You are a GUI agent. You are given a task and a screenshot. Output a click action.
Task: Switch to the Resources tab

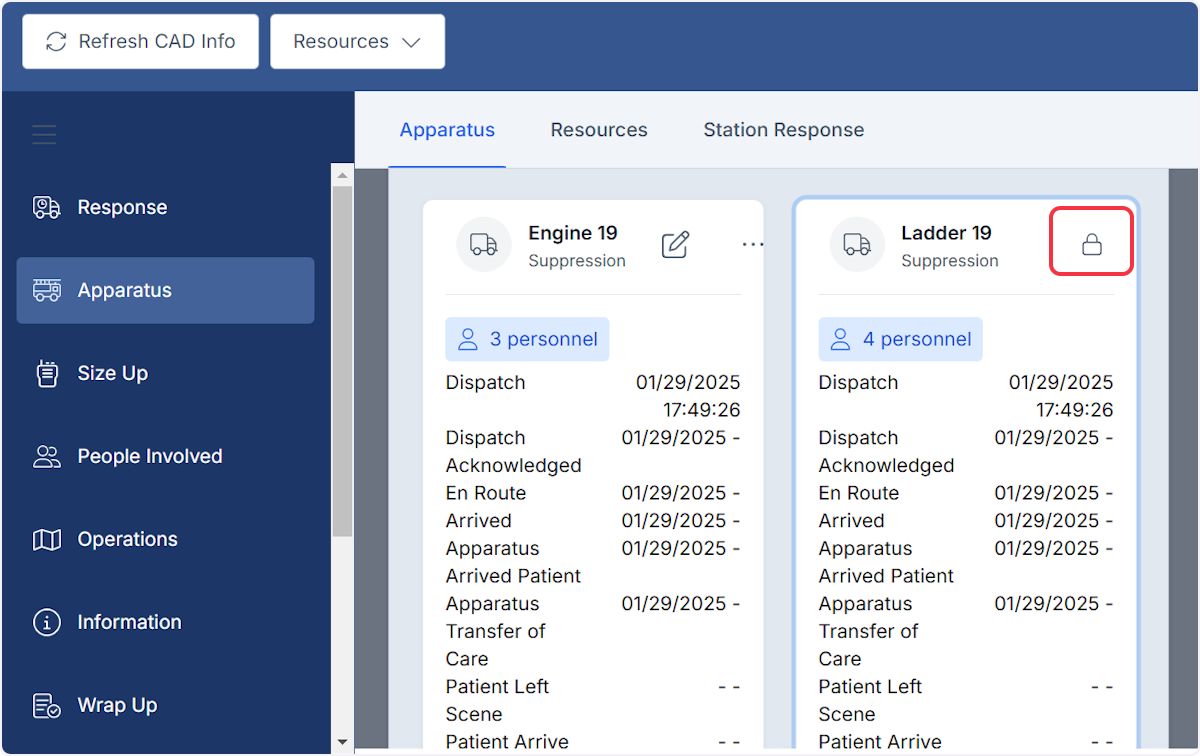tap(599, 130)
